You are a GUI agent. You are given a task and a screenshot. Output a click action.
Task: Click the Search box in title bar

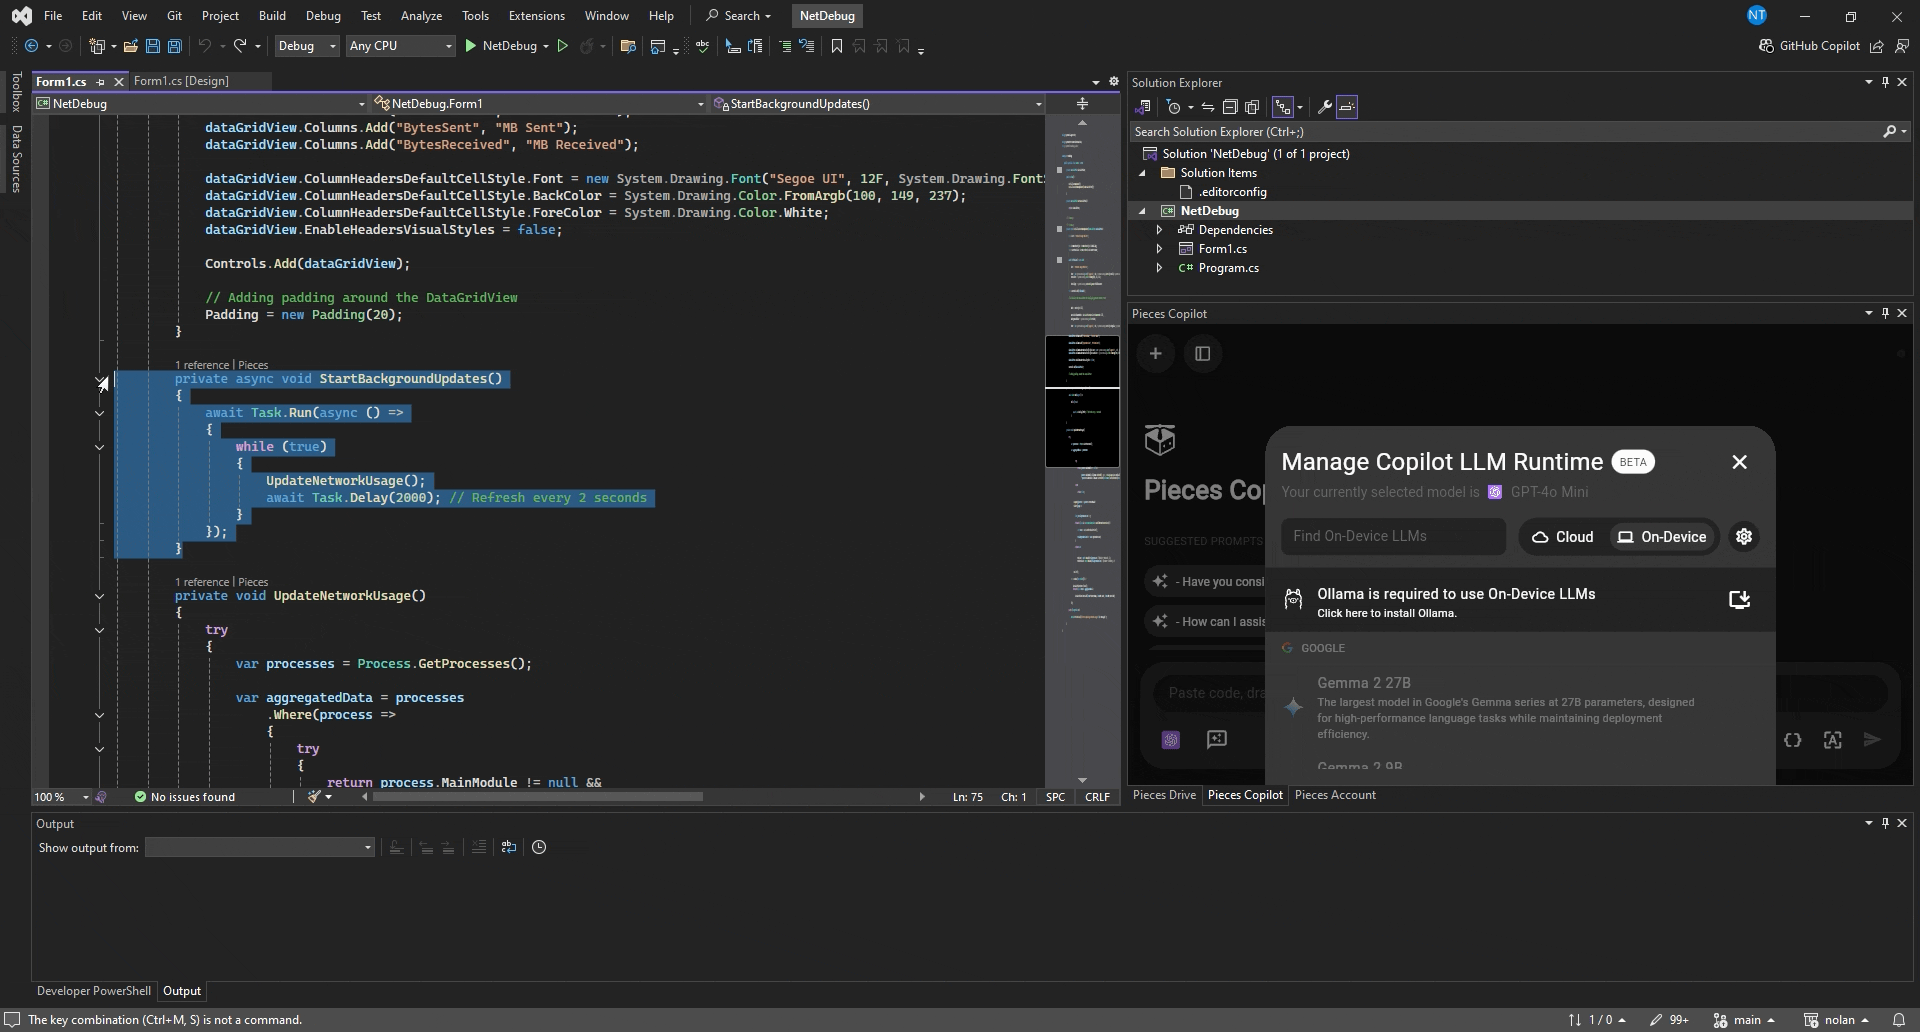click(x=738, y=16)
